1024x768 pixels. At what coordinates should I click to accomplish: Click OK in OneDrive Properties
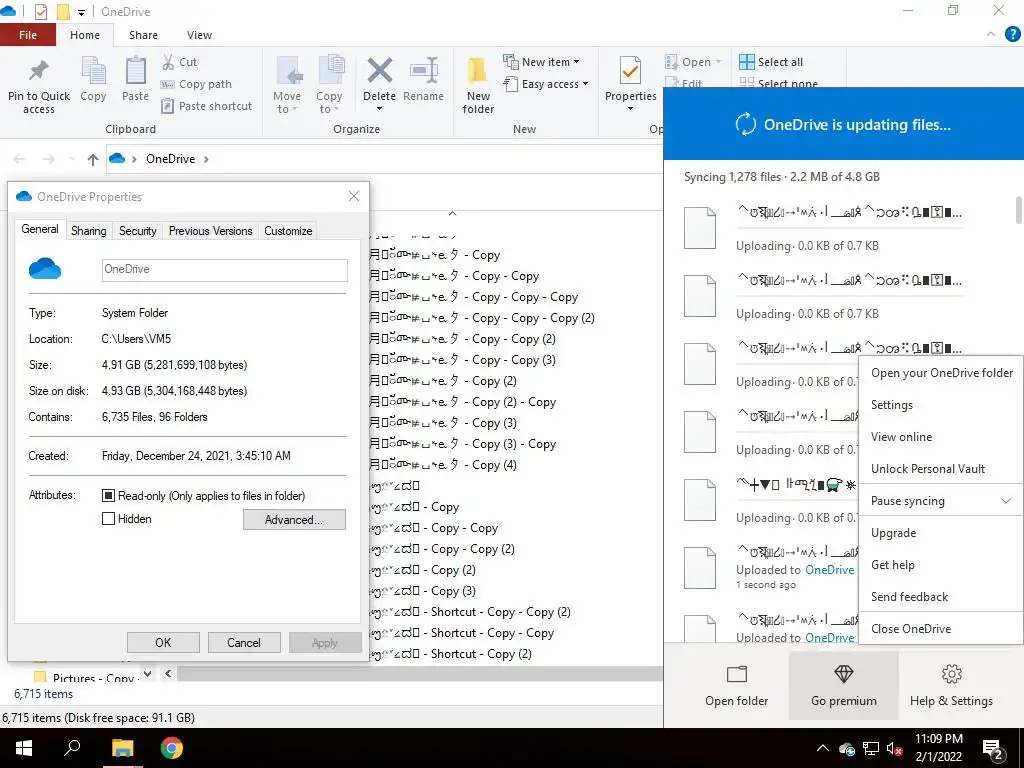pos(163,643)
